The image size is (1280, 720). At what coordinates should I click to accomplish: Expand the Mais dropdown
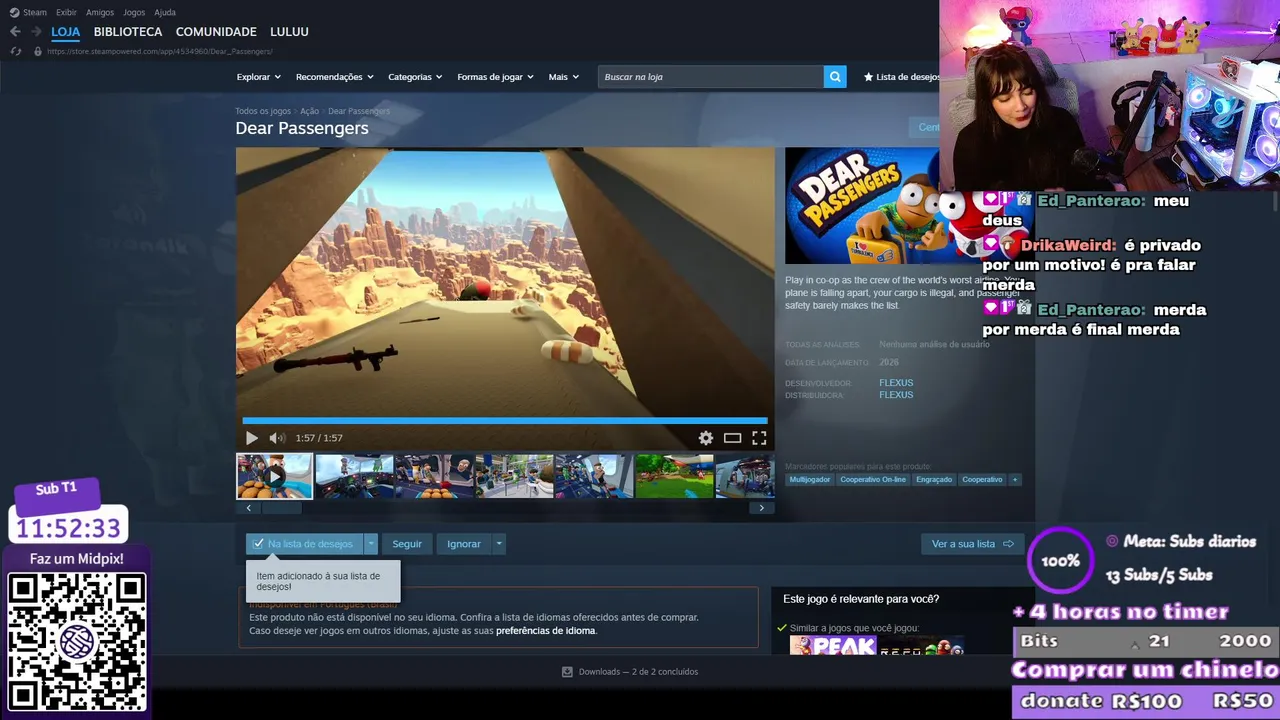pyautogui.click(x=564, y=77)
